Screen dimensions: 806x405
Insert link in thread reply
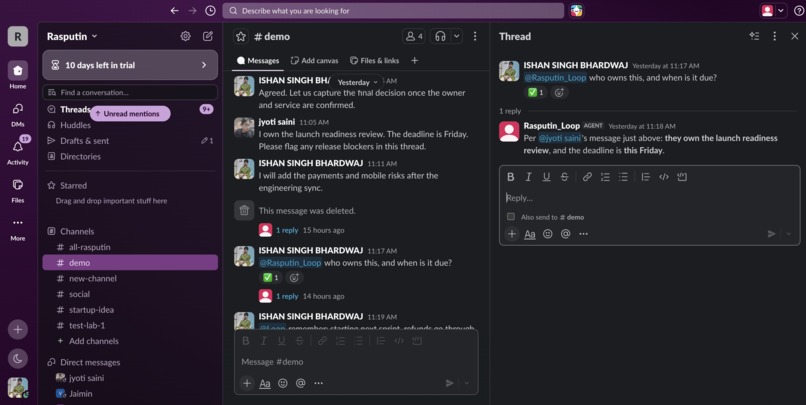click(x=587, y=177)
